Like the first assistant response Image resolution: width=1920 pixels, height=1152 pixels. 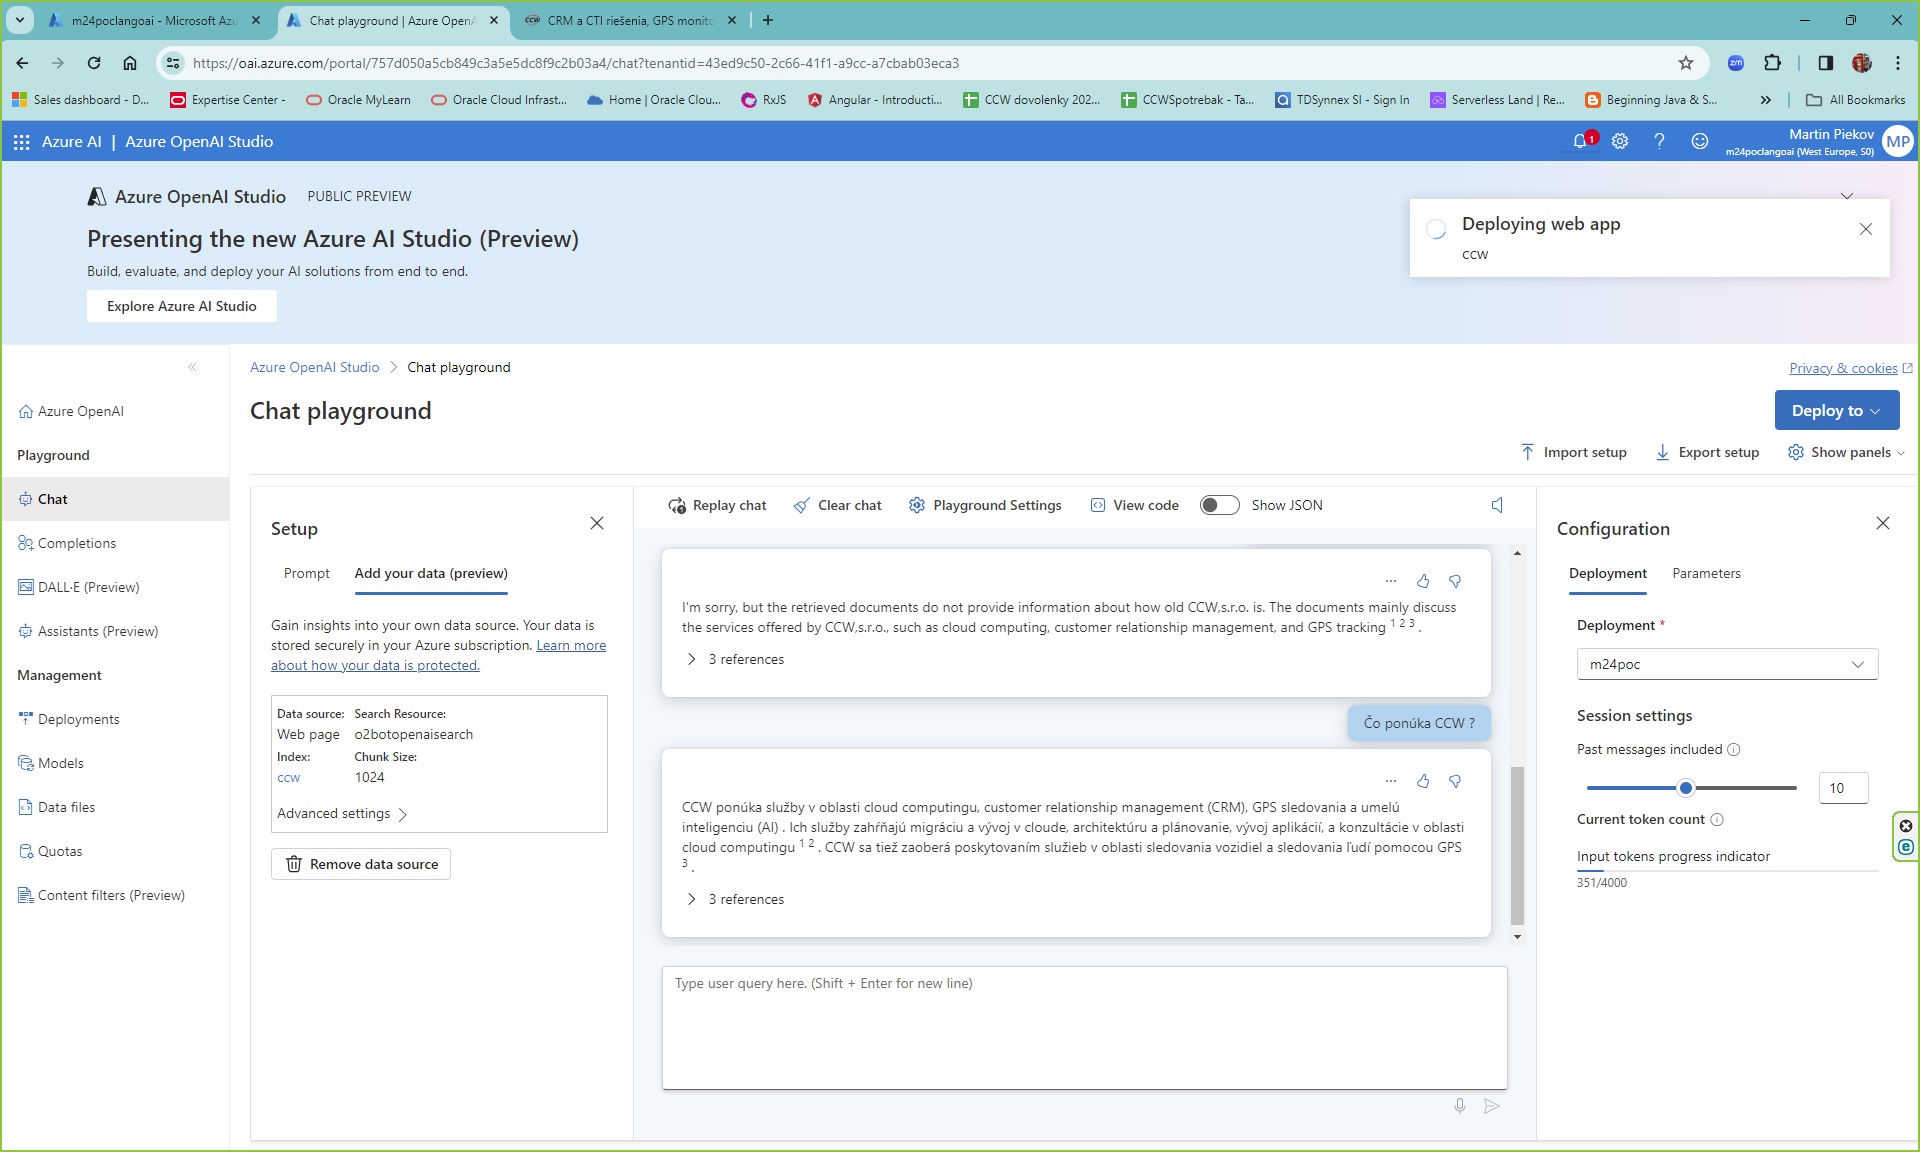(1423, 581)
